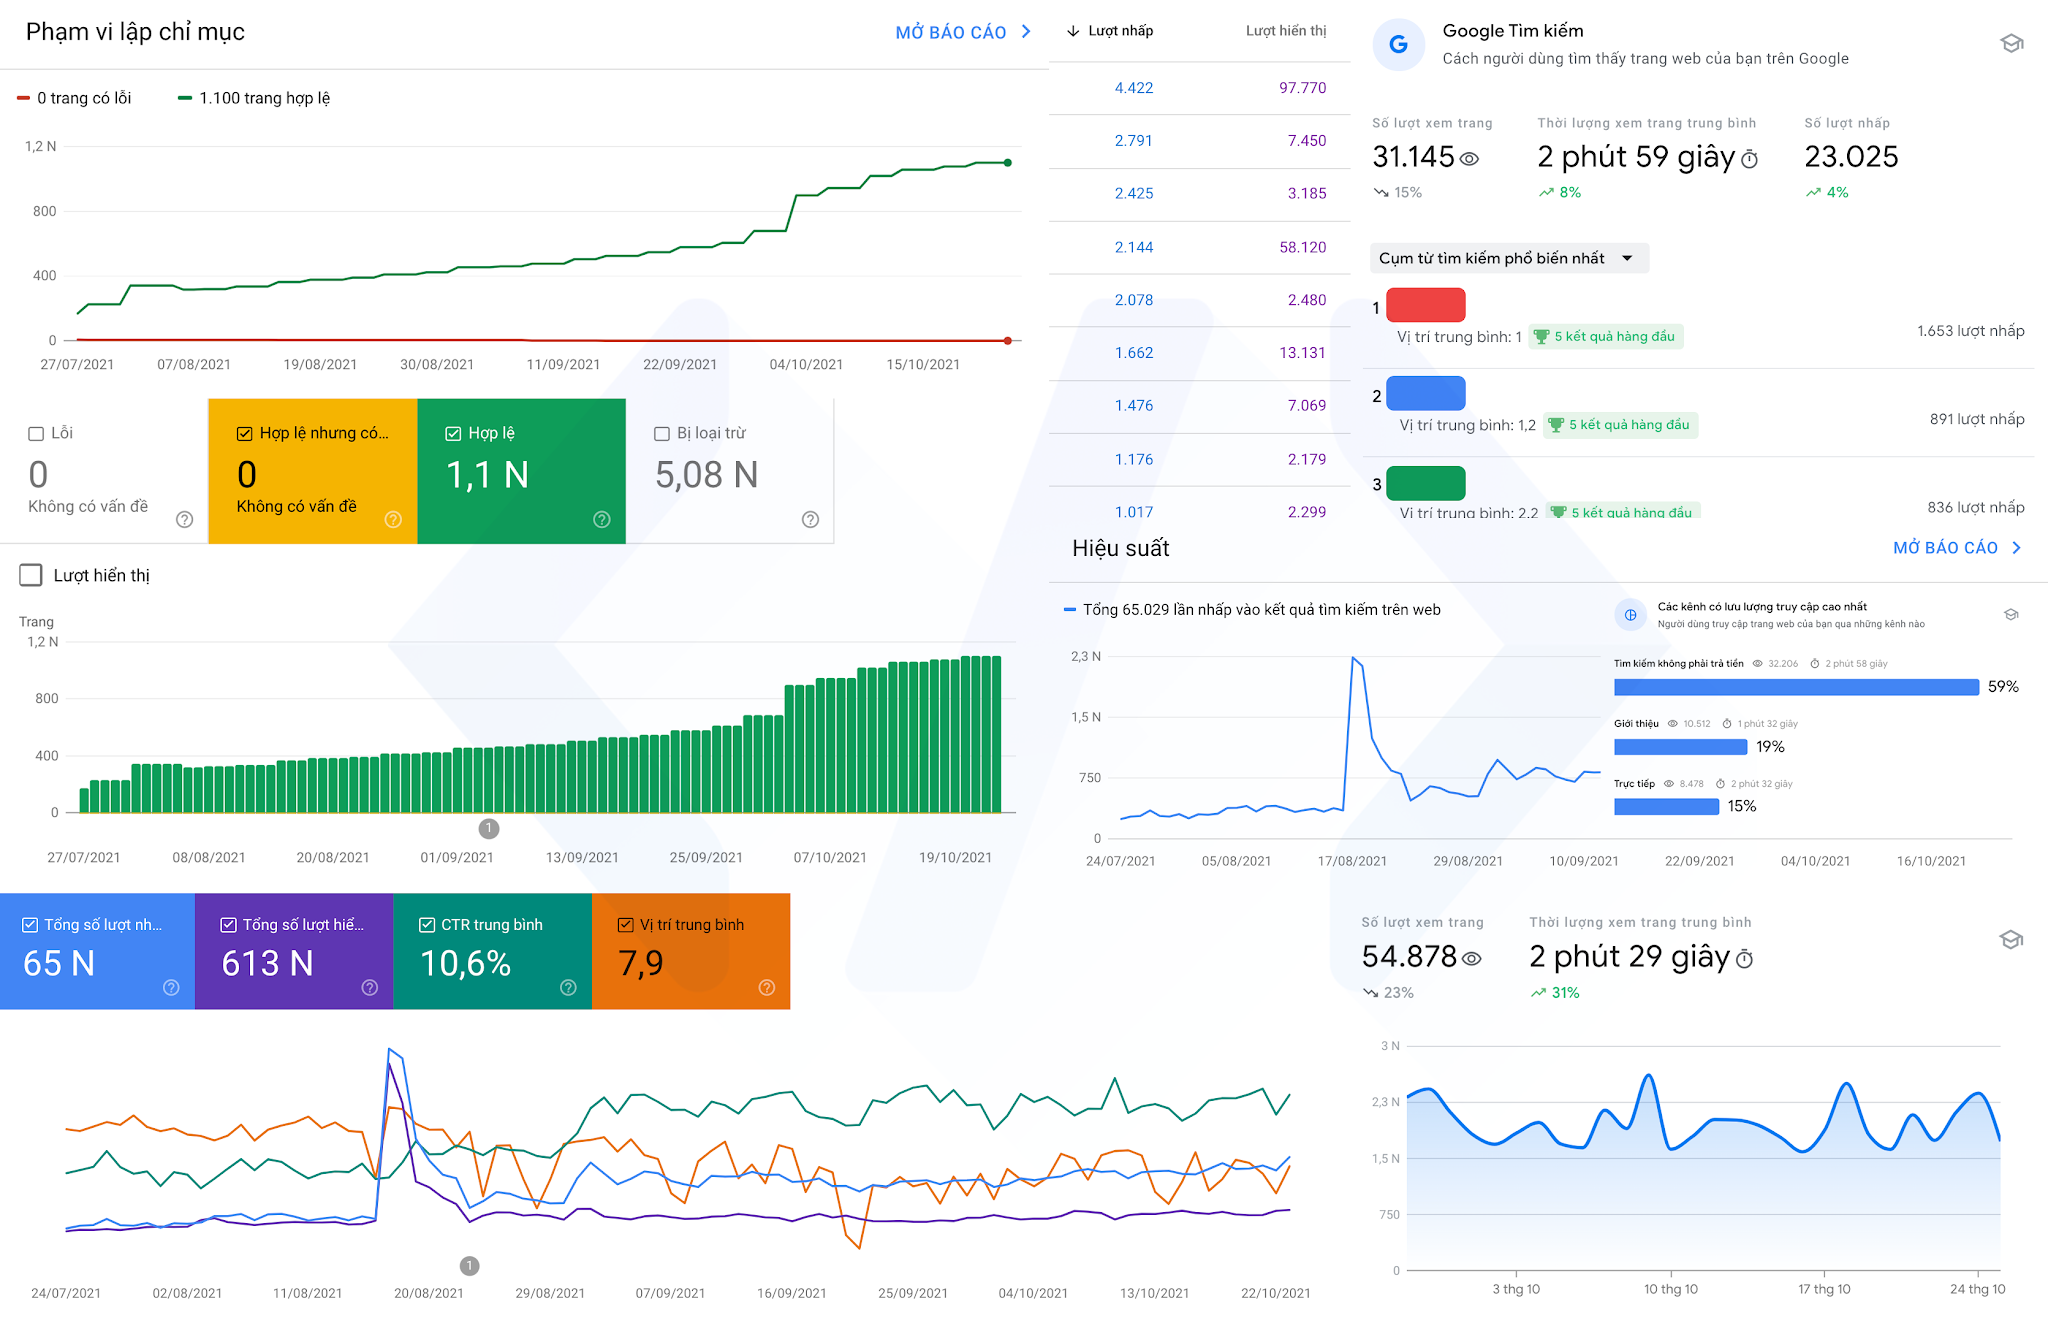The height and width of the screenshot is (1326, 2048).
Task: Click the help icon in the yellow Hợp lệ nhưng có tile
Action: [393, 519]
